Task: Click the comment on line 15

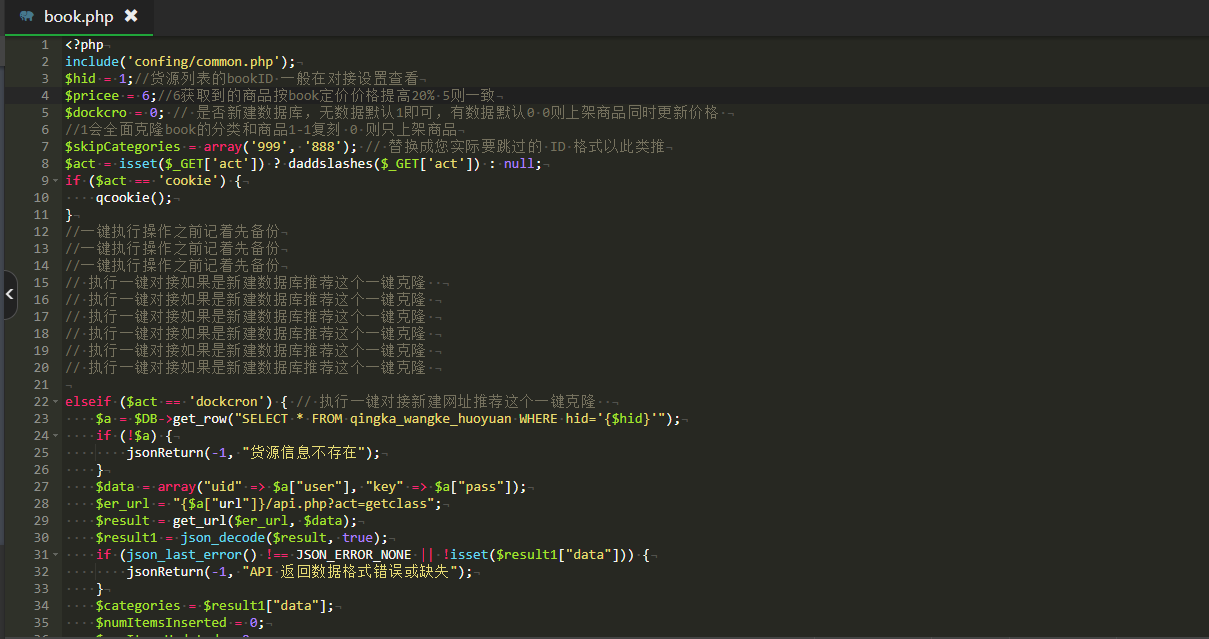Action: [246, 282]
